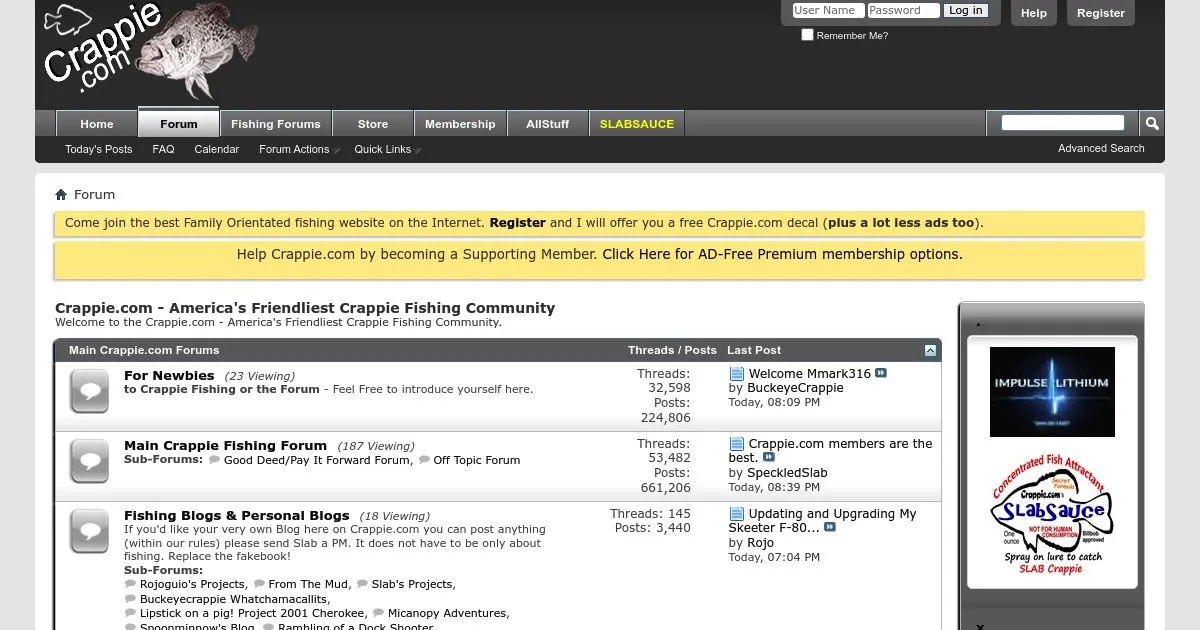The width and height of the screenshot is (1200, 630).
Task: Open Micanopy Adventures blog
Action: (447, 613)
